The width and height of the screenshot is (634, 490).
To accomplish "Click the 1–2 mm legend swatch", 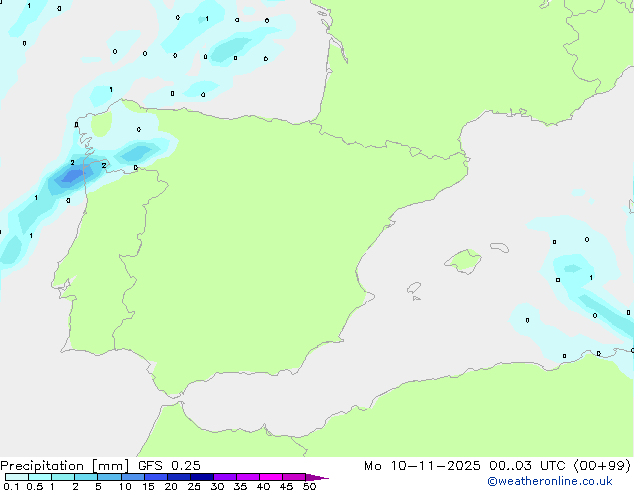I will [63, 477].
